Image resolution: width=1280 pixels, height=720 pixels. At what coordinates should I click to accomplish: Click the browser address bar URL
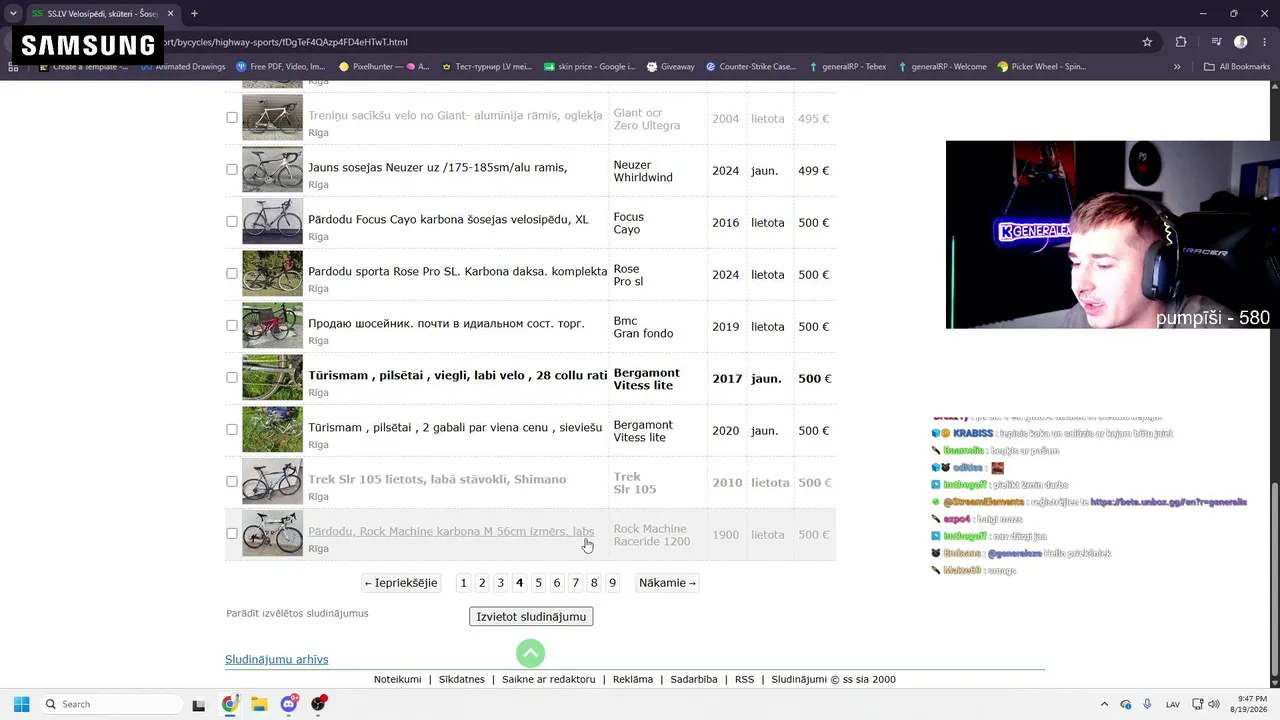click(285, 42)
